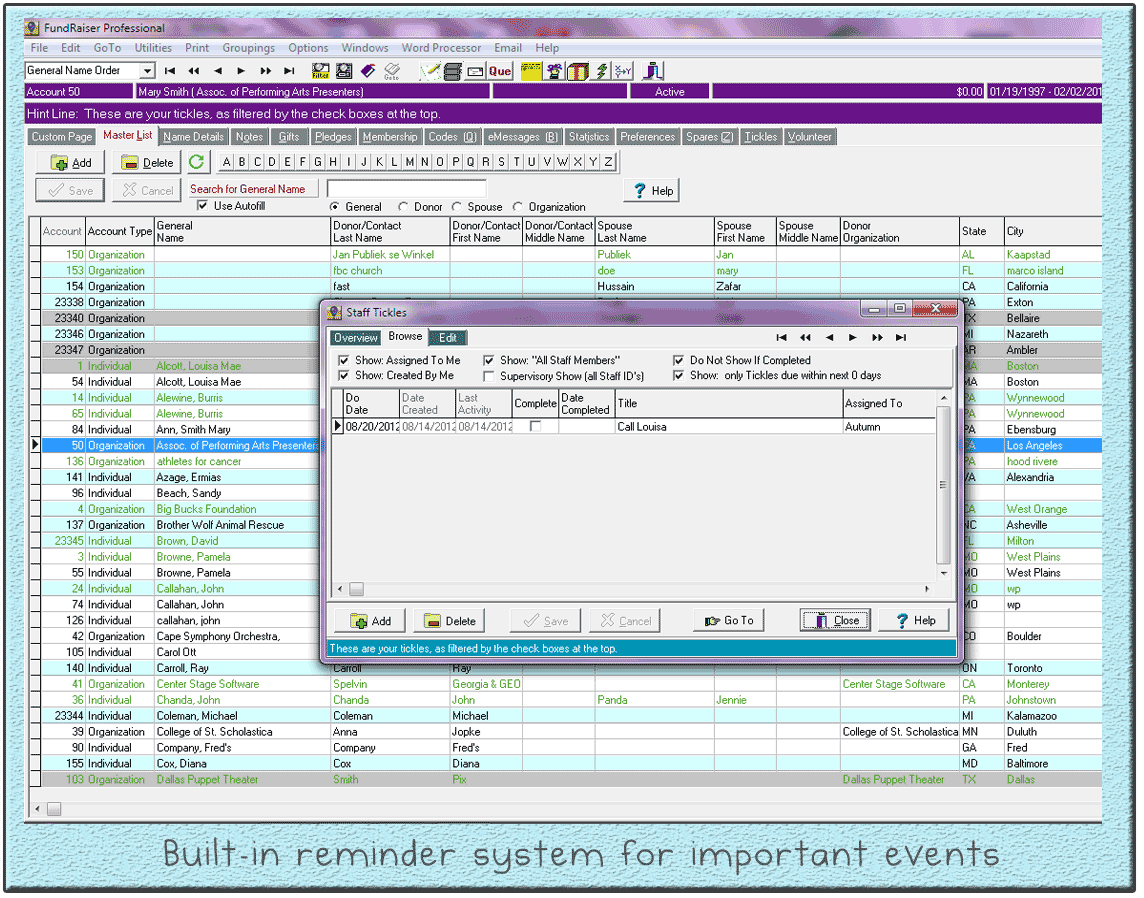Open the Utilities menu
1144x898 pixels.
tap(153, 48)
